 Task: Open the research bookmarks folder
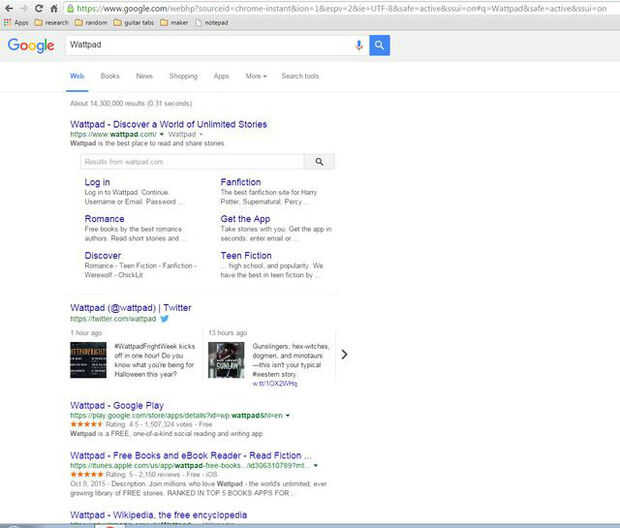[x=51, y=23]
